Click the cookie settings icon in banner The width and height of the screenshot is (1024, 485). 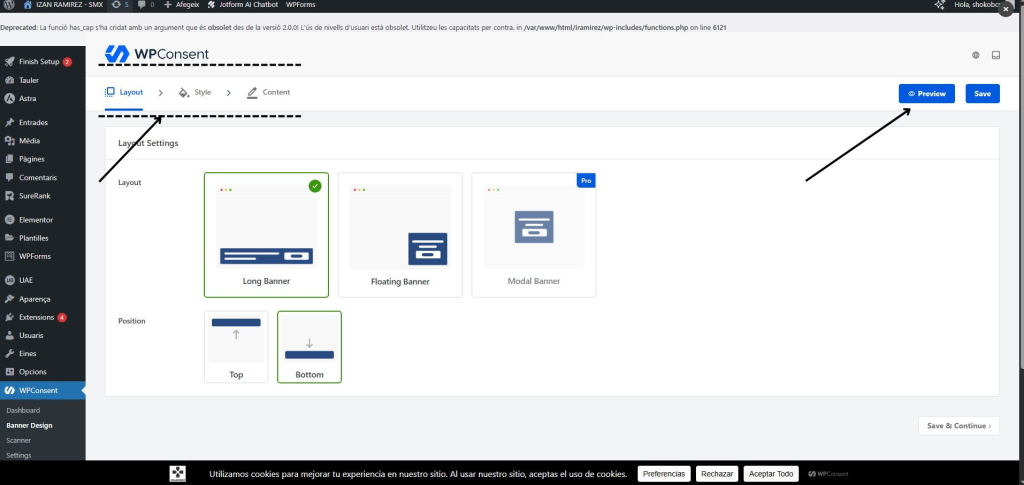tap(177, 473)
